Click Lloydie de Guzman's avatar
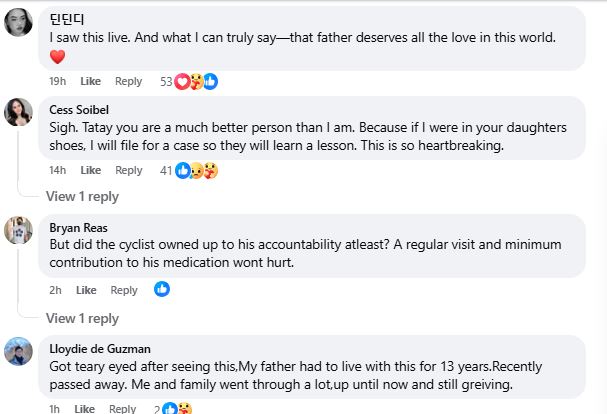The height and width of the screenshot is (414, 607). (19, 351)
